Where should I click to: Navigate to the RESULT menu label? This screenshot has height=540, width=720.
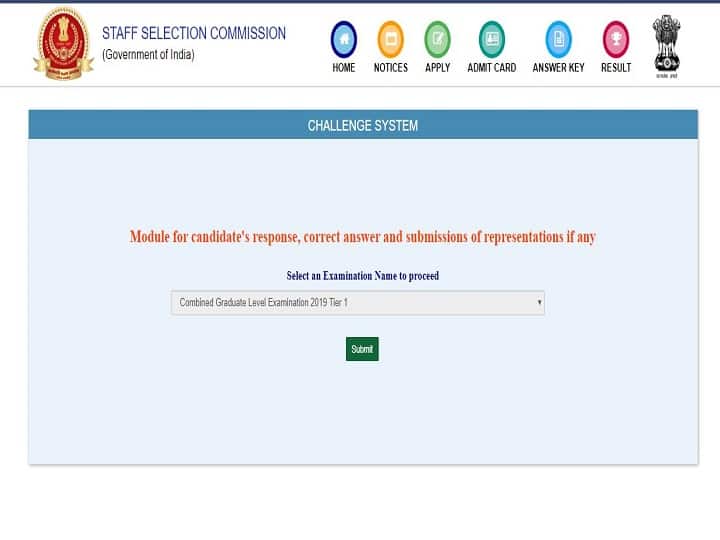[x=616, y=68]
